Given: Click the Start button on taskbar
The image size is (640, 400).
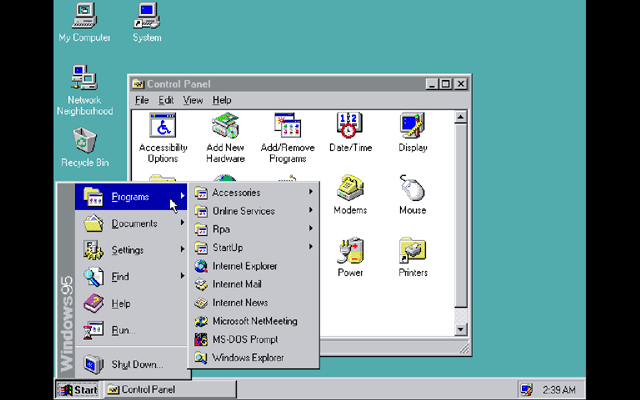Looking at the screenshot, I should click(78, 390).
